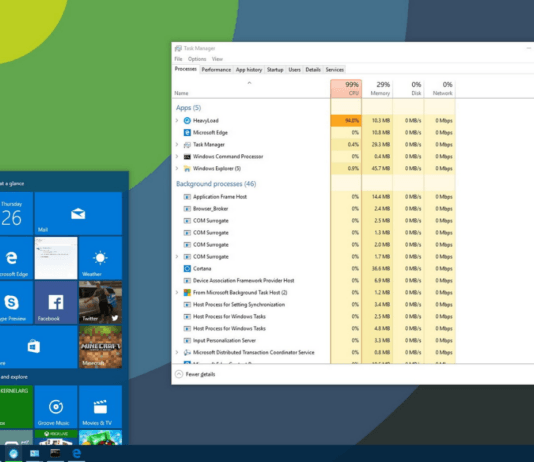Expand the Windows Command Processor group
534x462 pixels.
pyautogui.click(x=177, y=157)
